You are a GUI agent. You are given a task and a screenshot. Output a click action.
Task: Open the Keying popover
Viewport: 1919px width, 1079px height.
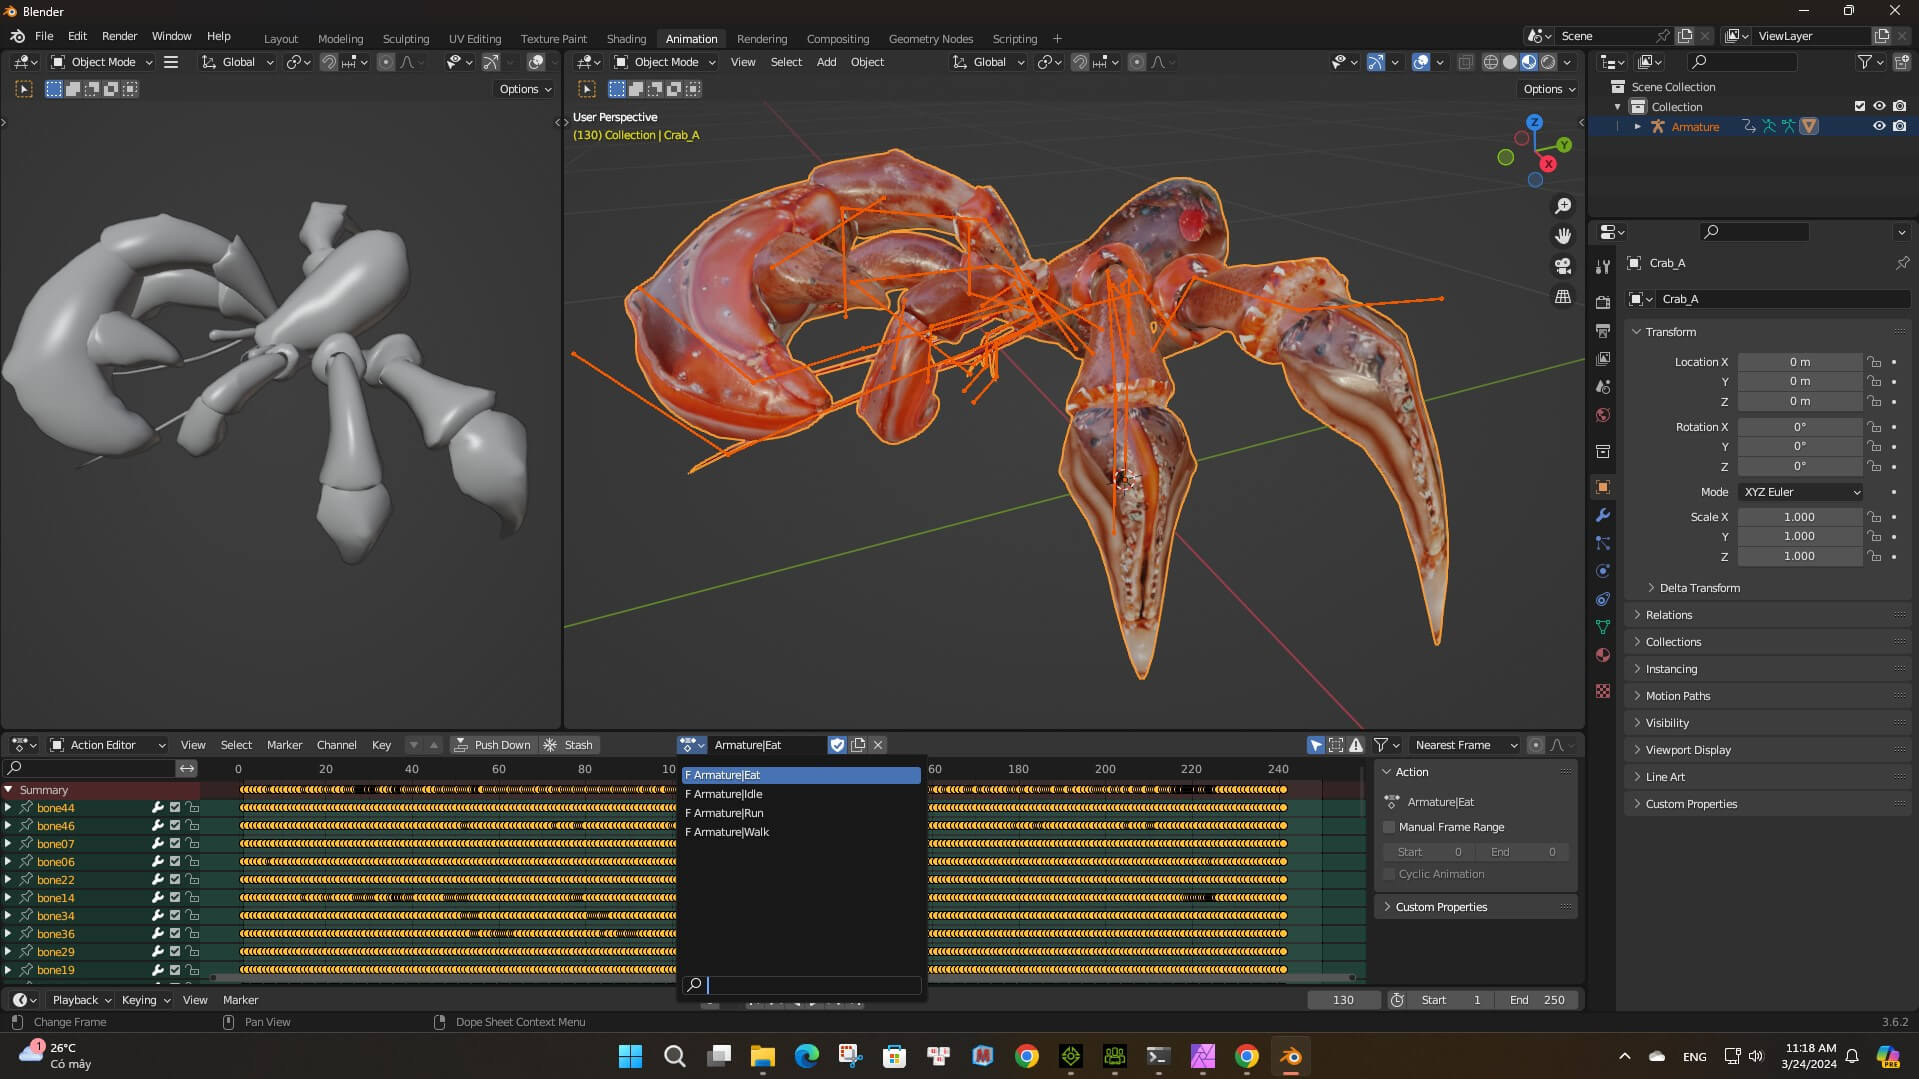pos(145,1000)
